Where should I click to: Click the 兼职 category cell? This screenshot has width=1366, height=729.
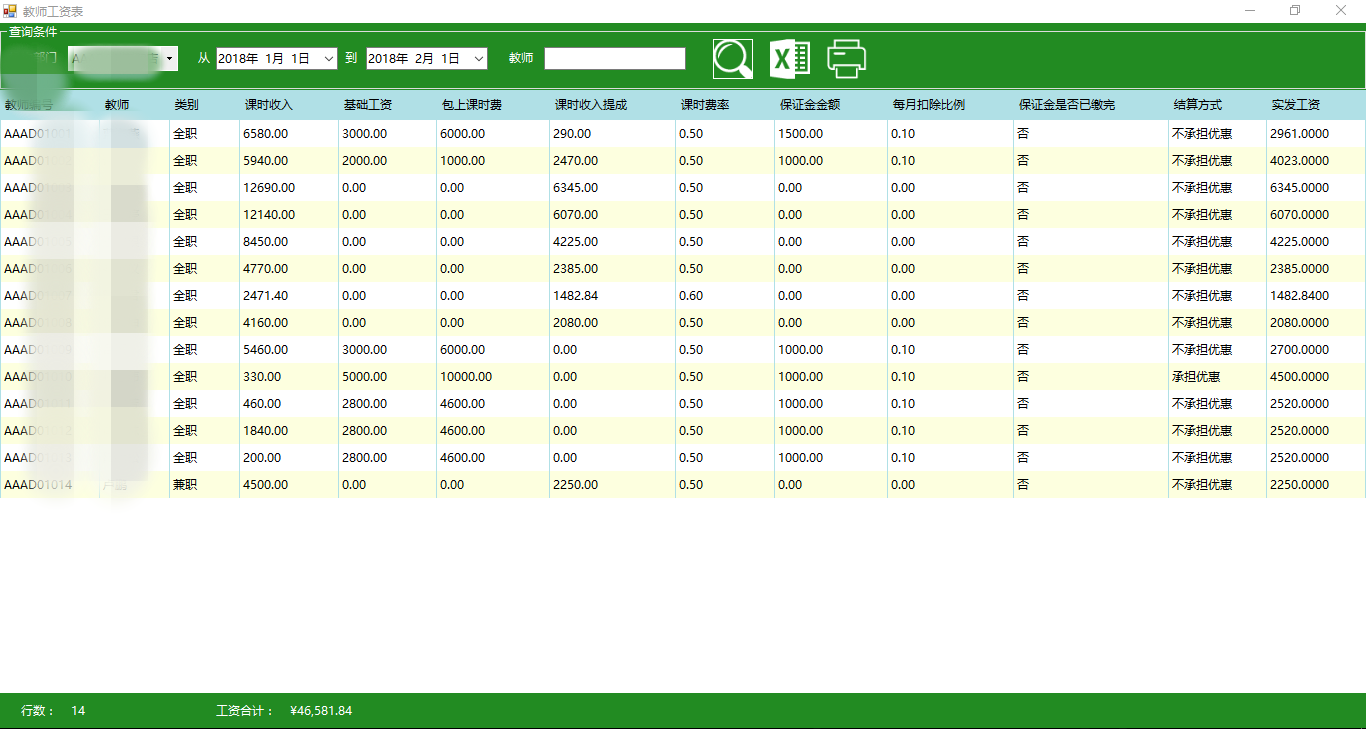click(204, 485)
